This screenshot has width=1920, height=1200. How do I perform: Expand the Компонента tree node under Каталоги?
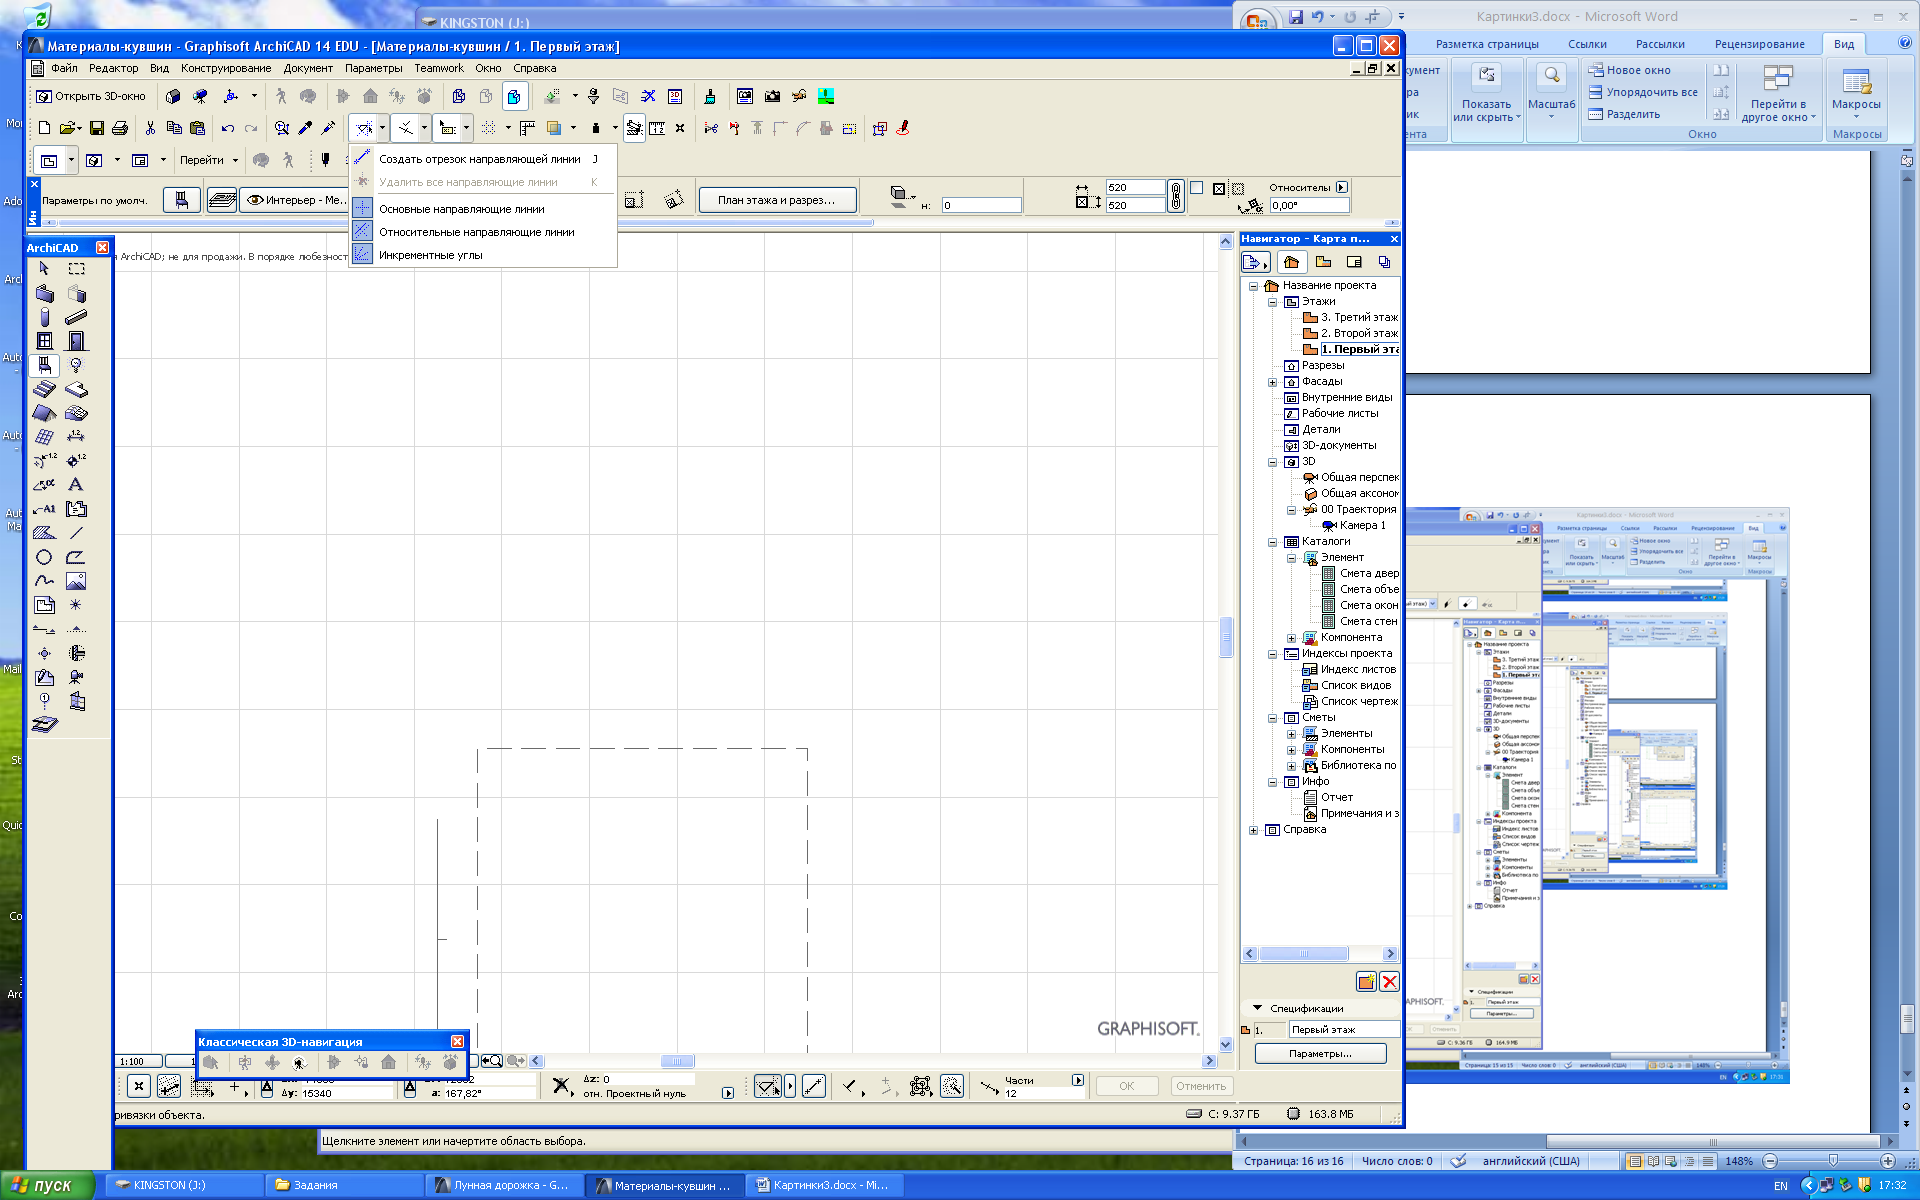click(1291, 638)
